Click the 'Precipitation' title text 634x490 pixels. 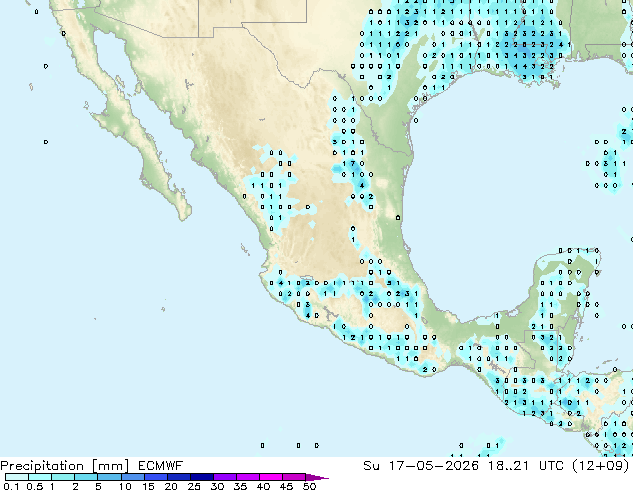point(42,466)
